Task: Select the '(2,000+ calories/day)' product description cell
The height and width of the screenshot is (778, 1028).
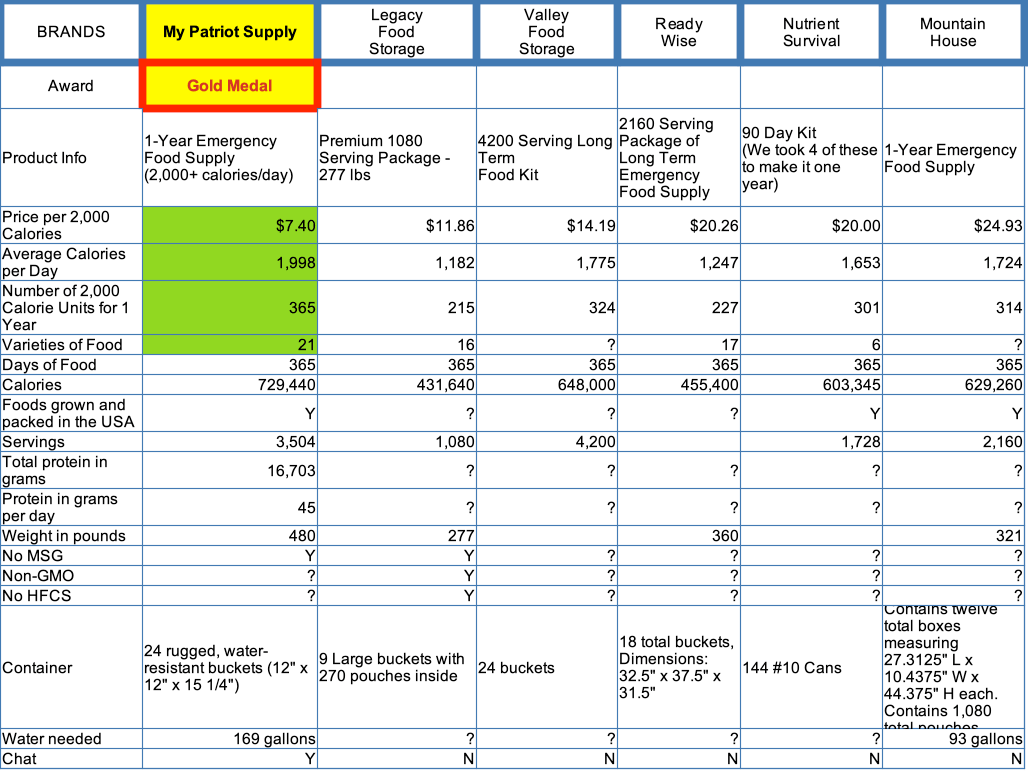Action: (229, 158)
